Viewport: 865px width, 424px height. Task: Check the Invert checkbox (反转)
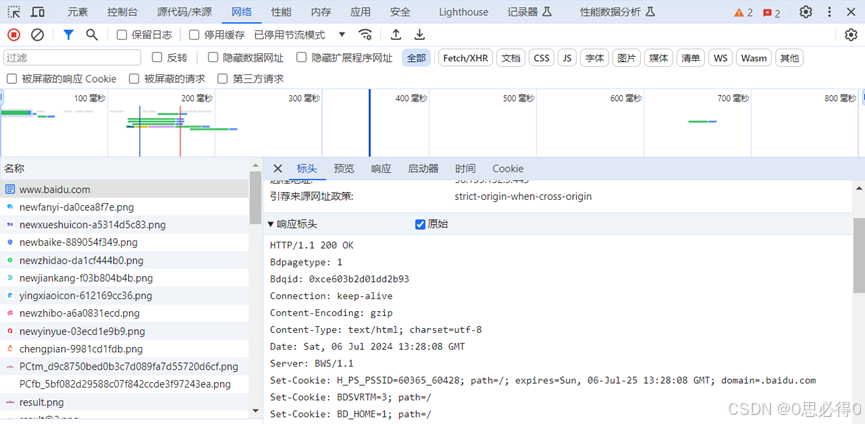point(157,57)
